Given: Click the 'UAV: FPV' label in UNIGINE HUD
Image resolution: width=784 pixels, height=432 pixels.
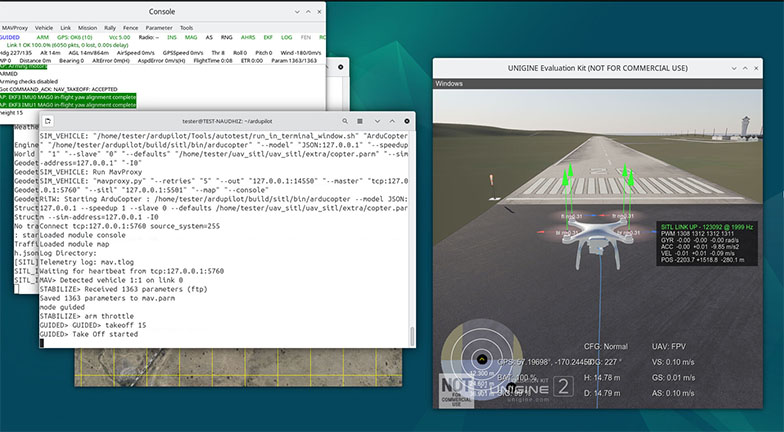Looking at the screenshot, I should click(x=668, y=346).
